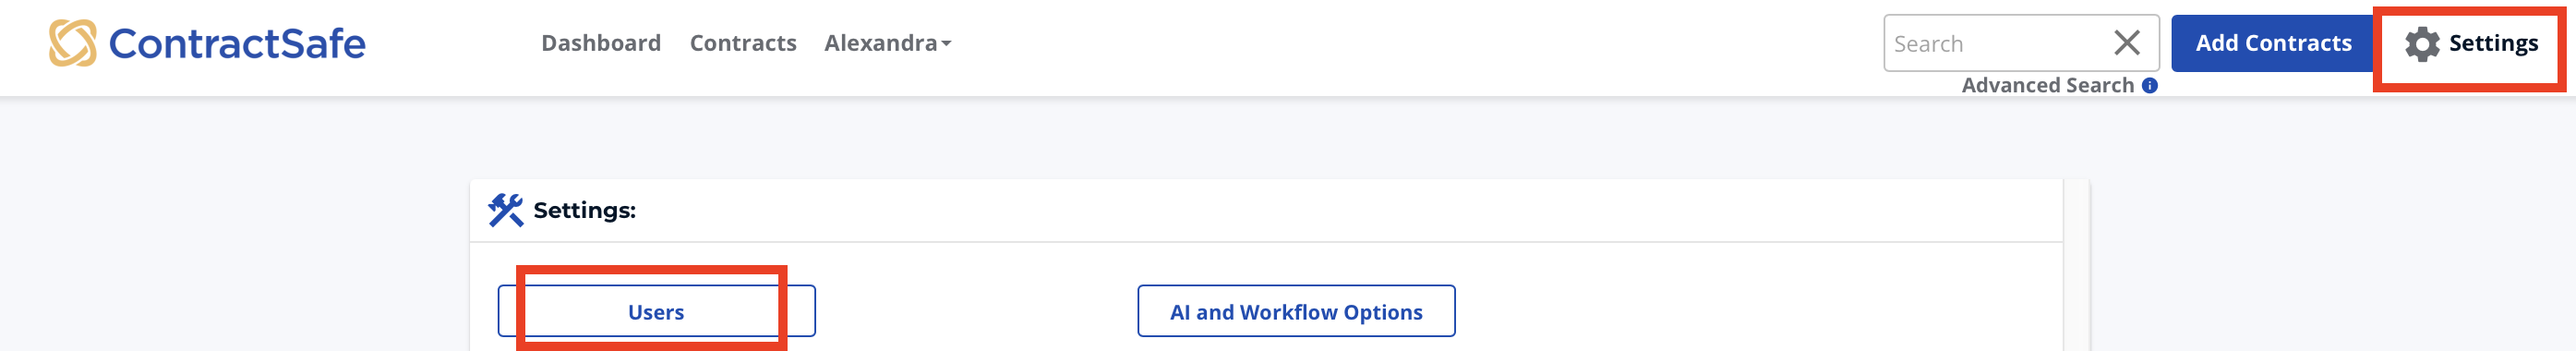The height and width of the screenshot is (351, 2576).
Task: Open AI and Workflow Options
Action: click(1296, 311)
